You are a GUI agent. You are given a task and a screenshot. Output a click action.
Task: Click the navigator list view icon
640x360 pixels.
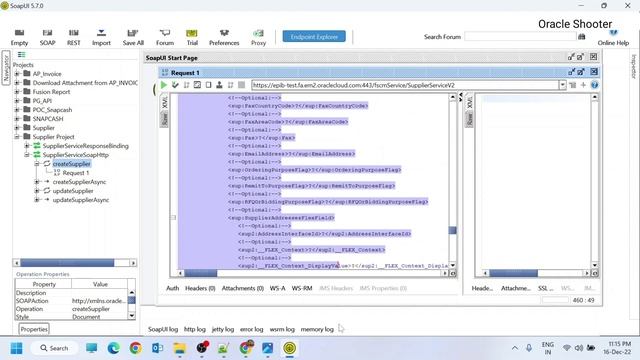21,55
